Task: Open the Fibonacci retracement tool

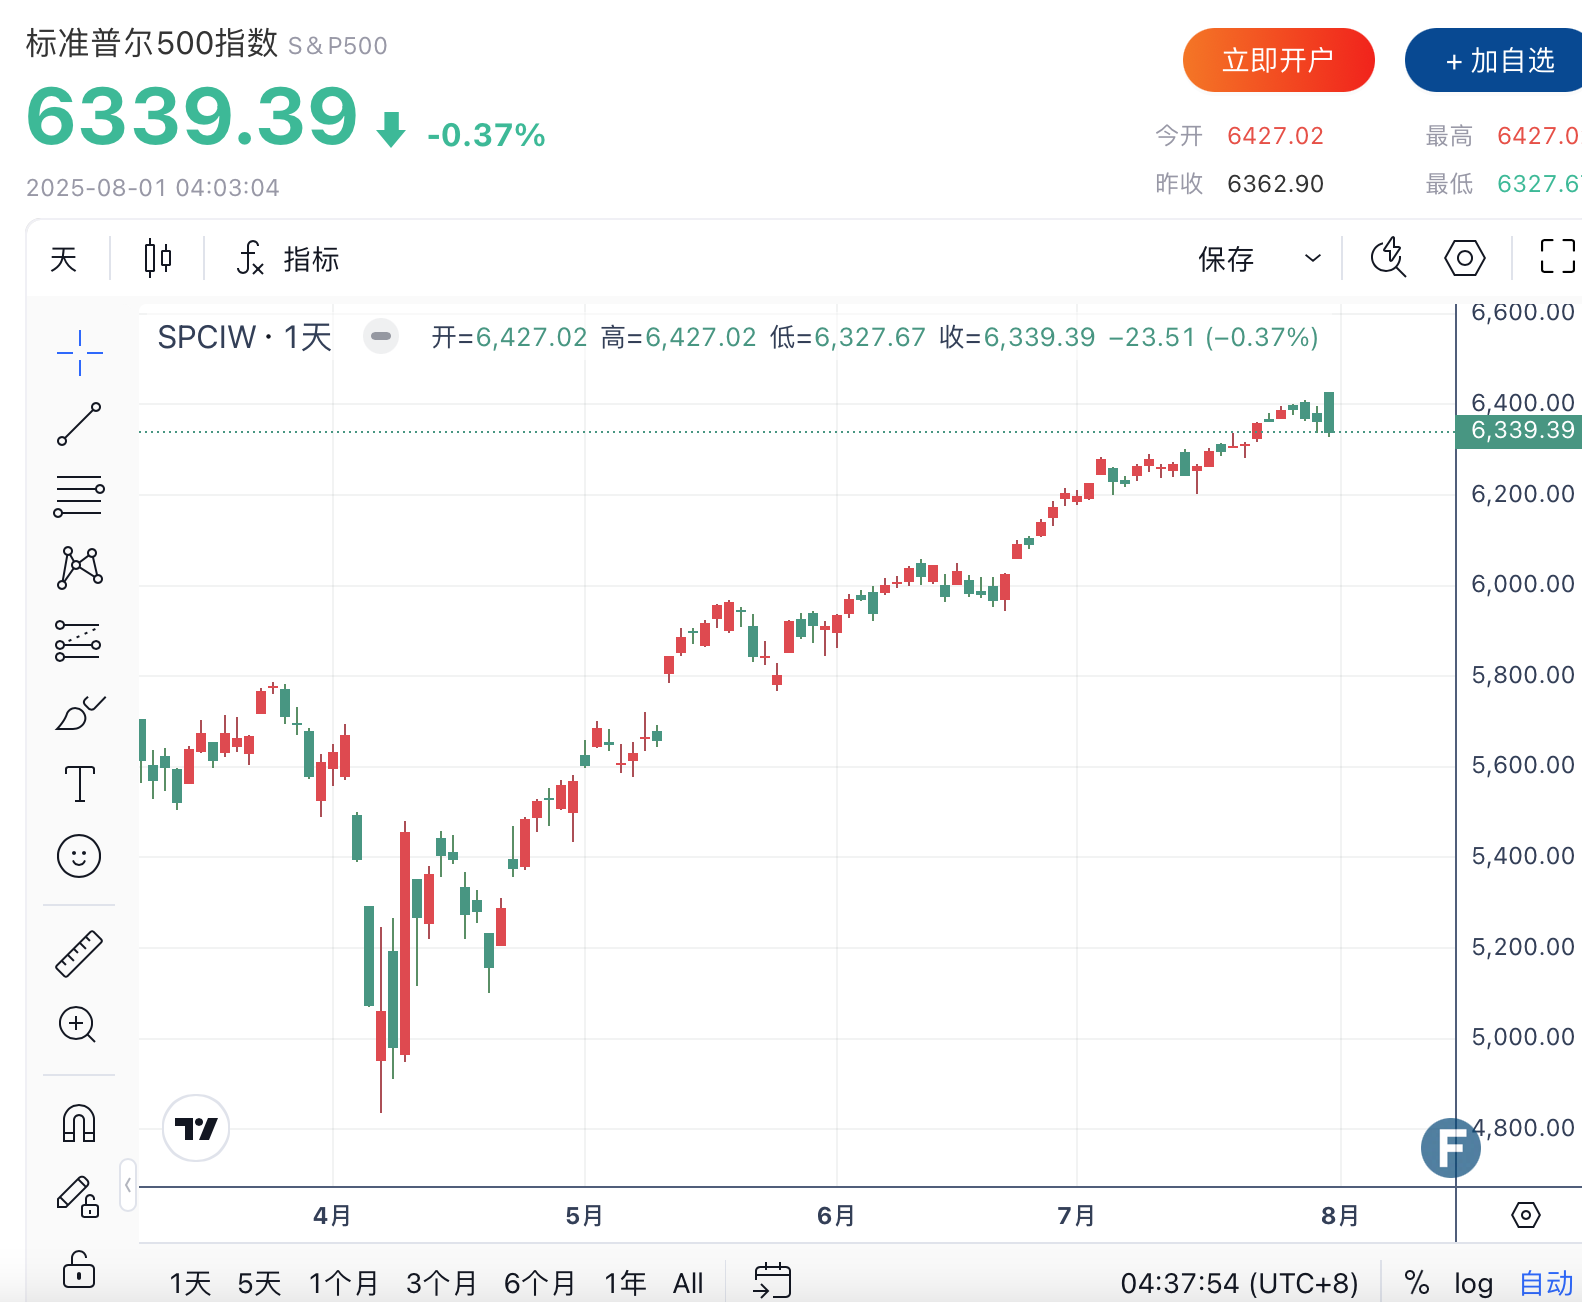Action: coord(79,496)
